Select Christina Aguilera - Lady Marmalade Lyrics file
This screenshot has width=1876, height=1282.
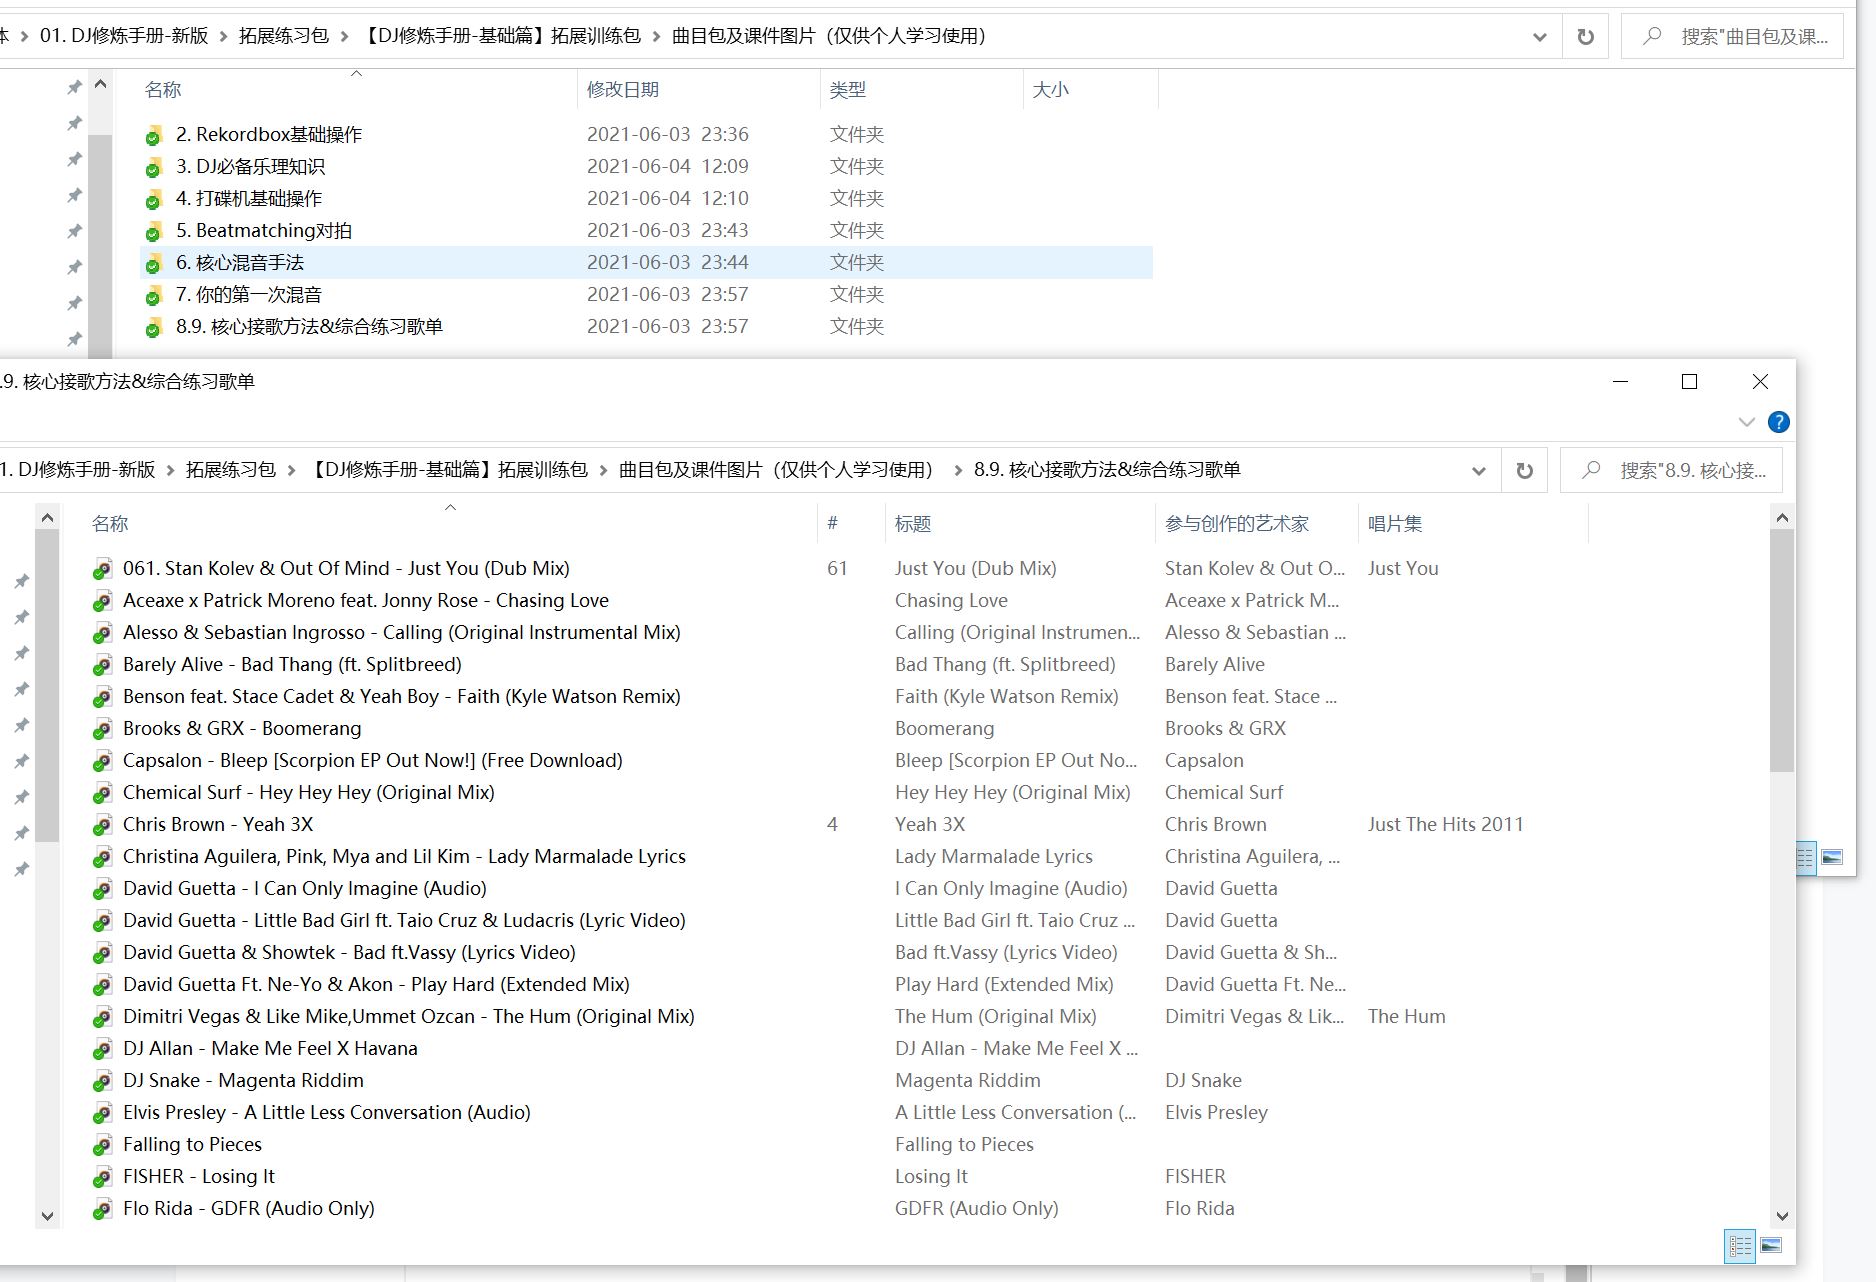[x=404, y=857]
